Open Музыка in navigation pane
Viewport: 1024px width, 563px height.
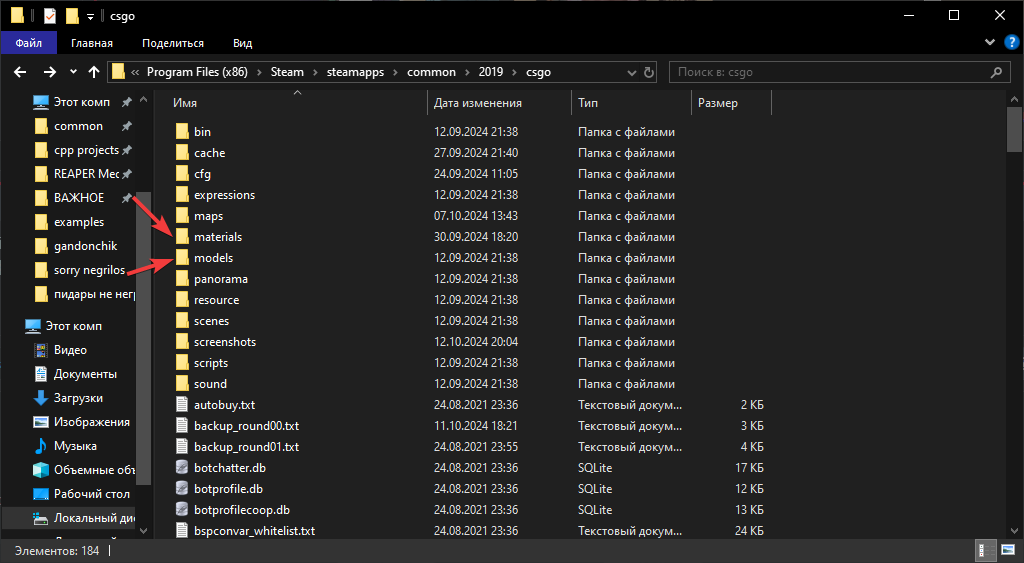click(75, 446)
